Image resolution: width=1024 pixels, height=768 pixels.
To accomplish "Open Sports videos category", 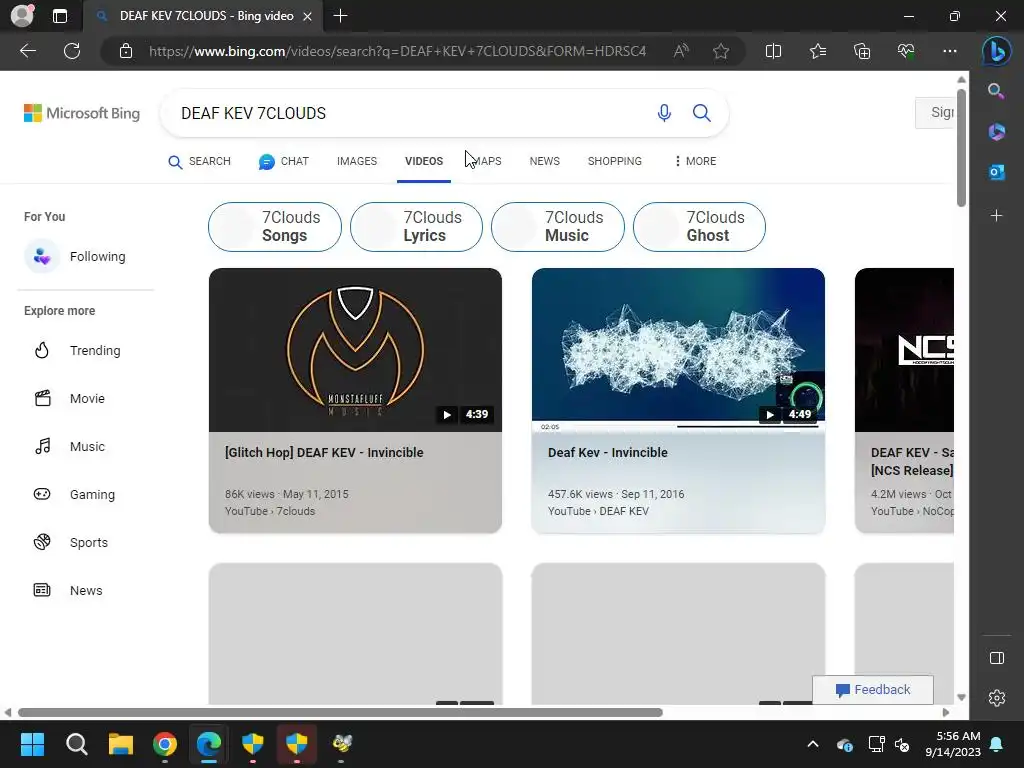I will (x=71, y=543).
